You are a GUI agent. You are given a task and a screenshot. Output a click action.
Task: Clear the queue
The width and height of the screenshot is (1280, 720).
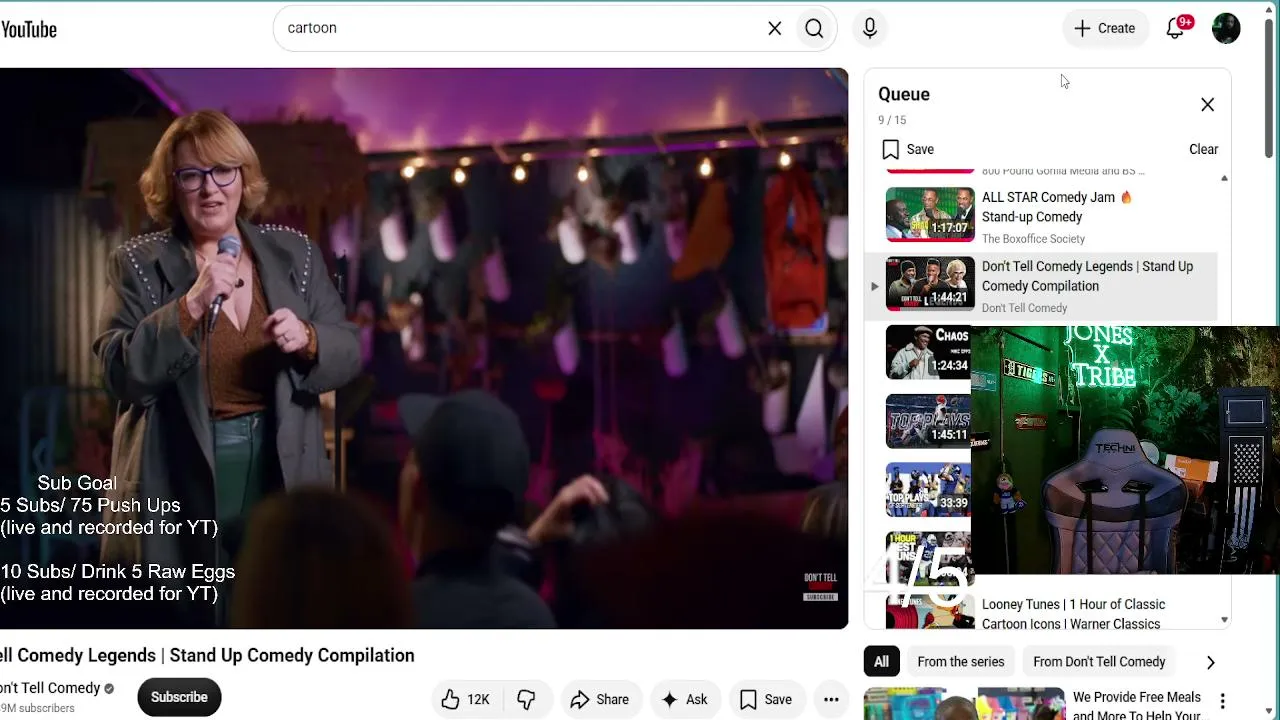point(1203,149)
